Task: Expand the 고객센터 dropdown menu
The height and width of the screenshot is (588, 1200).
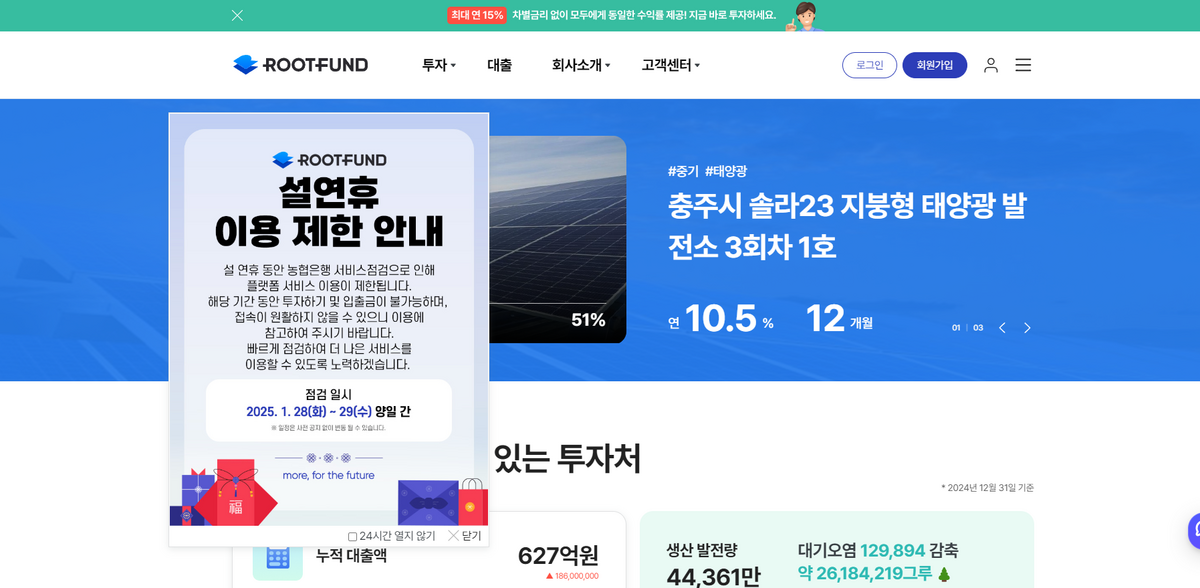Action: click(x=670, y=65)
